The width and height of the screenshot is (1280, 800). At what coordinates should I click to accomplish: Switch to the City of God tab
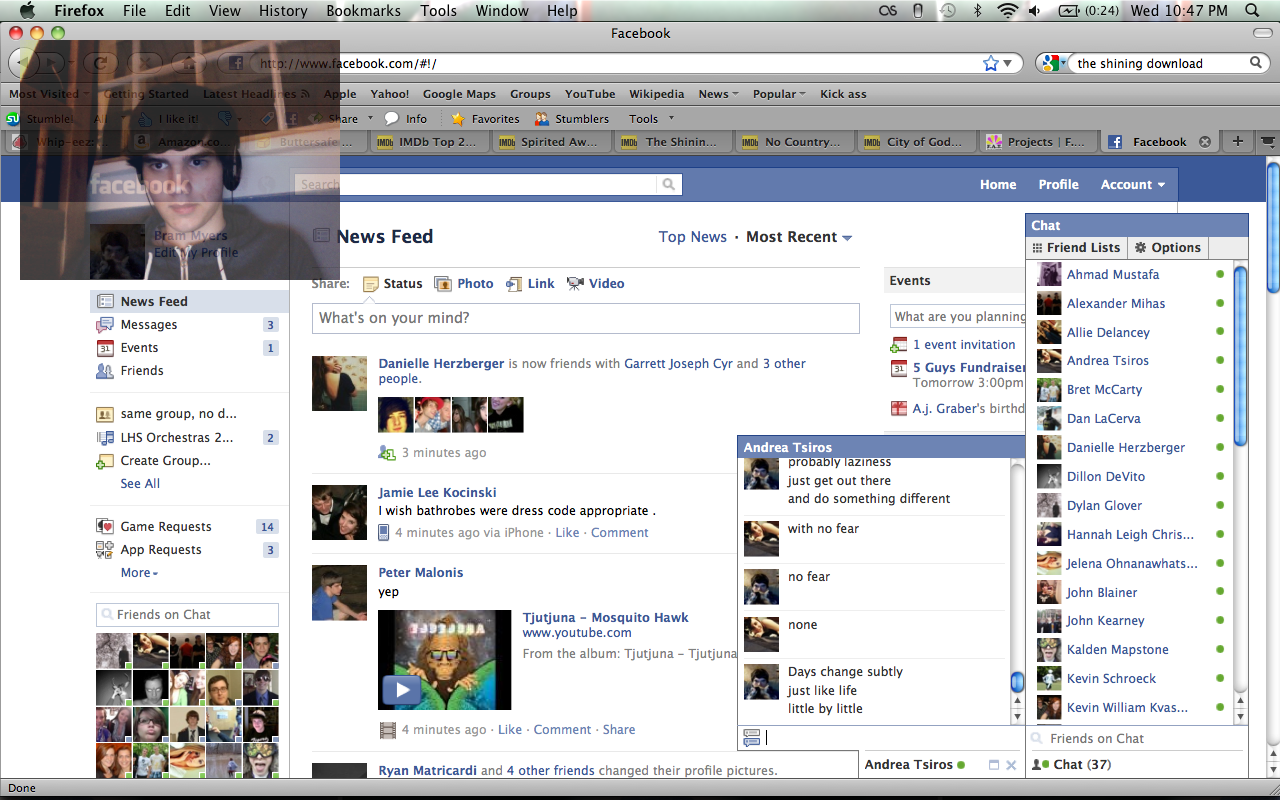916,142
